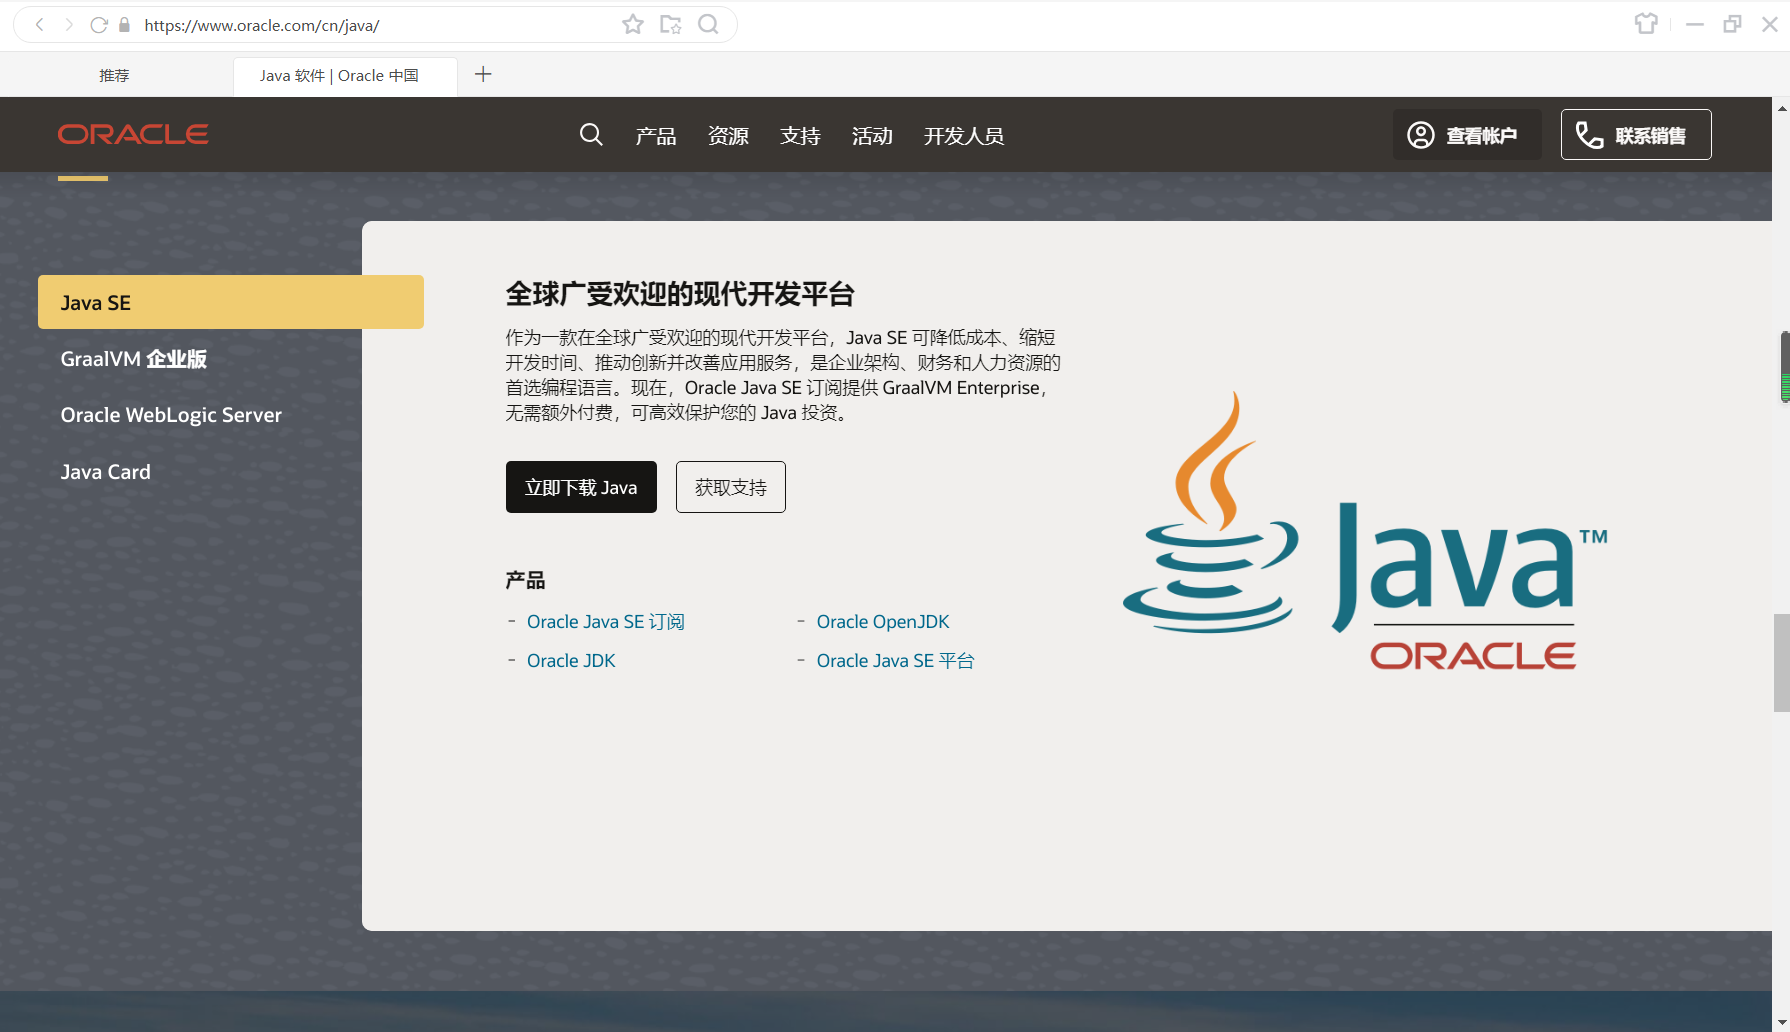Open the 支持 menu

pos(800,136)
